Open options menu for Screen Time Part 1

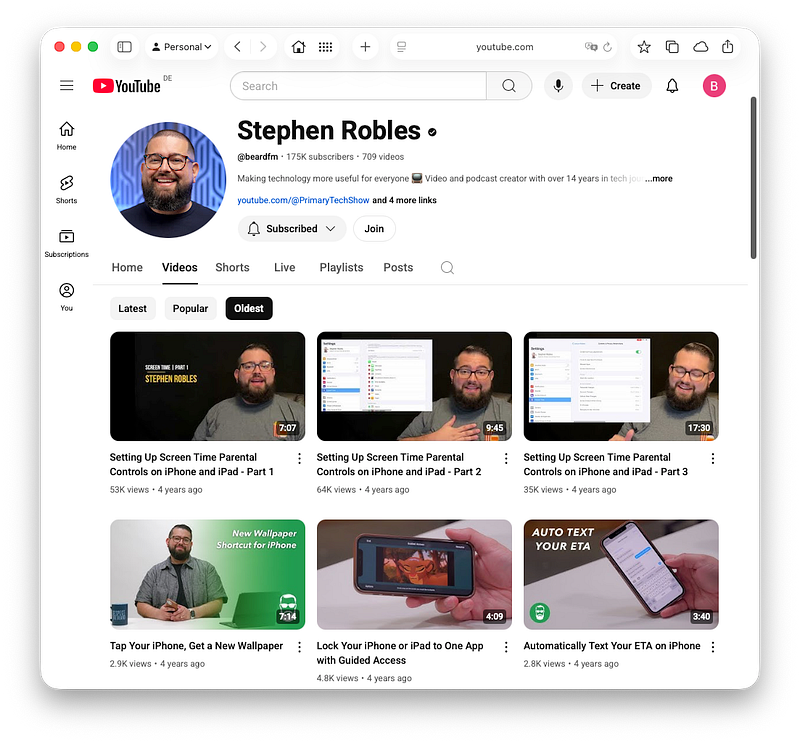click(x=299, y=458)
